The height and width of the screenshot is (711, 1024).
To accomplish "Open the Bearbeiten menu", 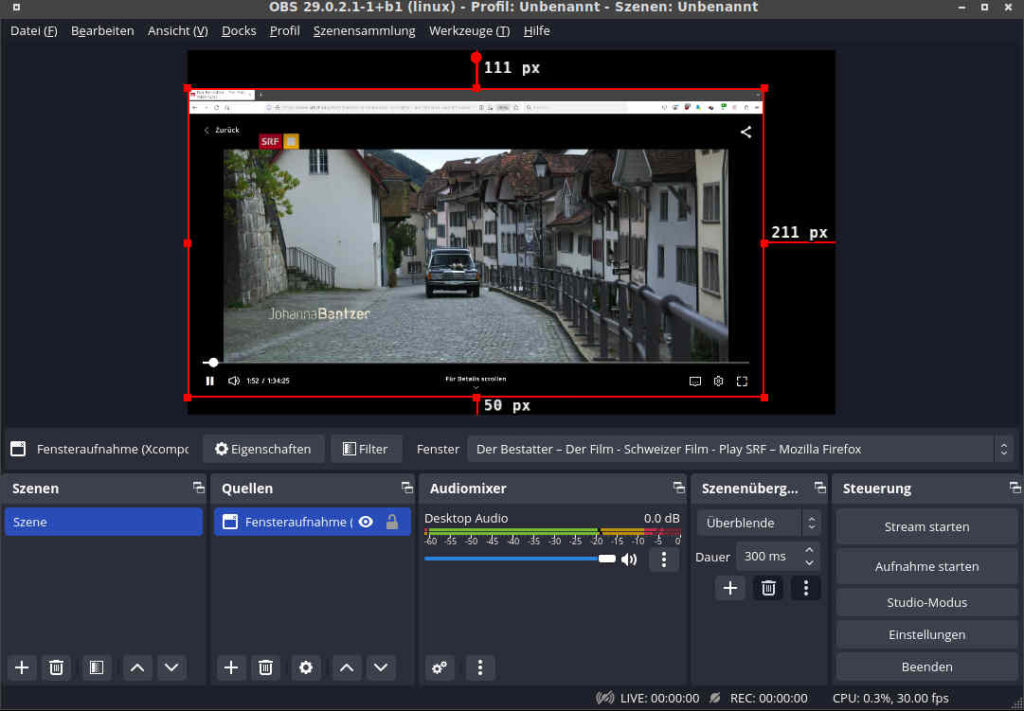I will (103, 31).
